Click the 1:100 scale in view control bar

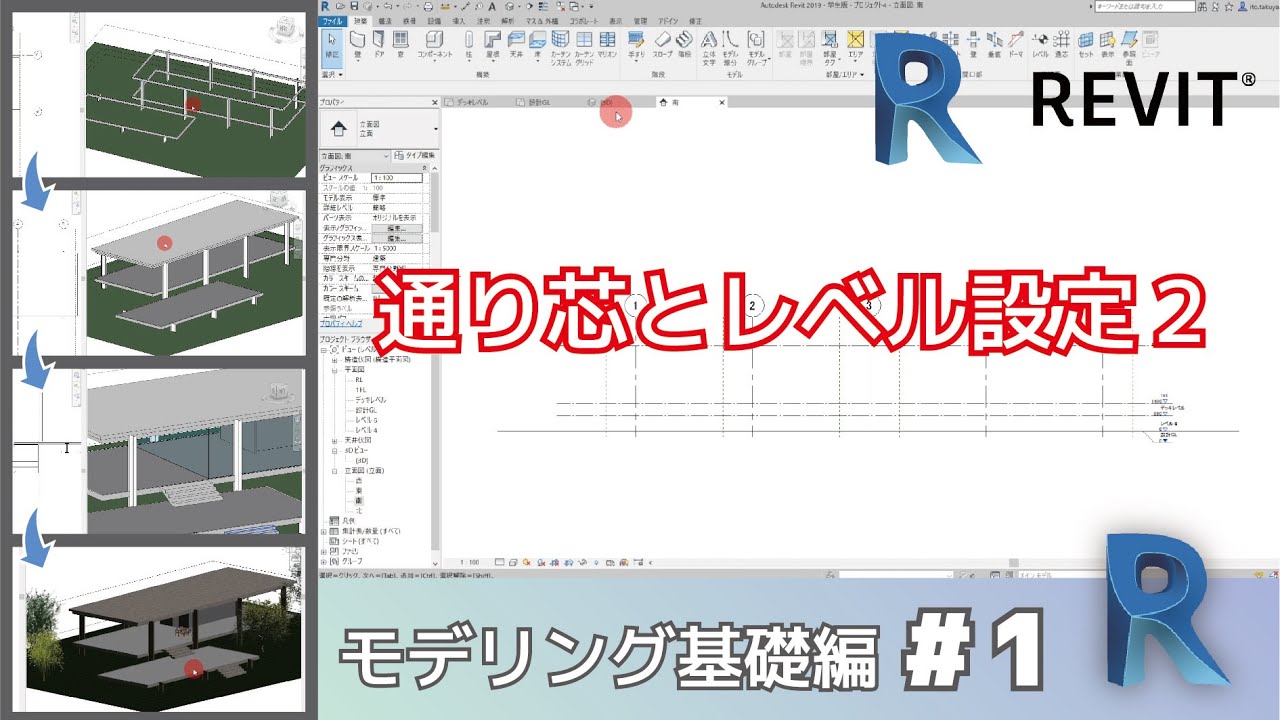(x=469, y=563)
